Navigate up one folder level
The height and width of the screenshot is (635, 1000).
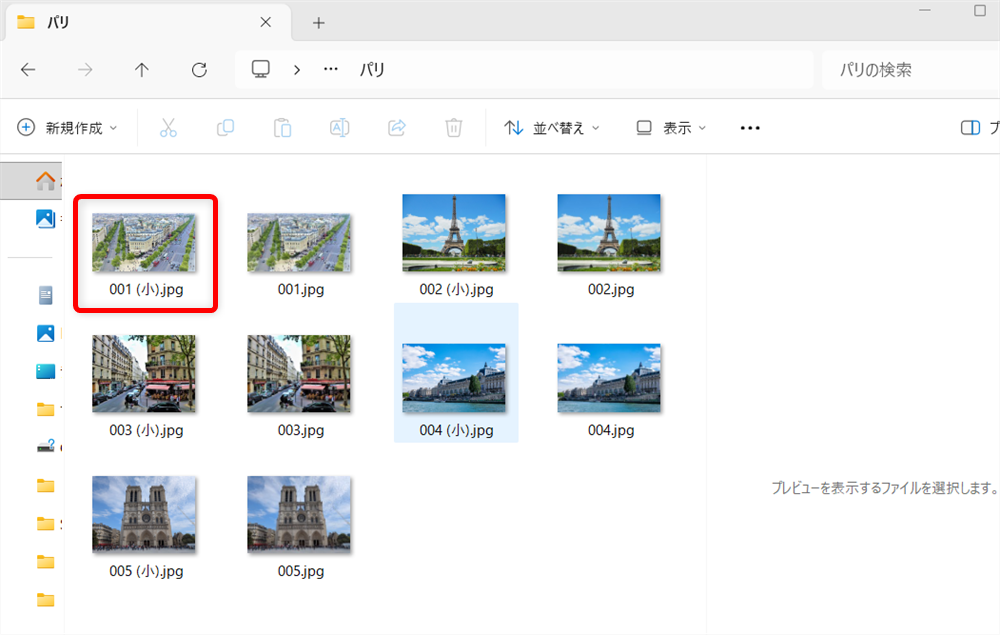[142, 69]
